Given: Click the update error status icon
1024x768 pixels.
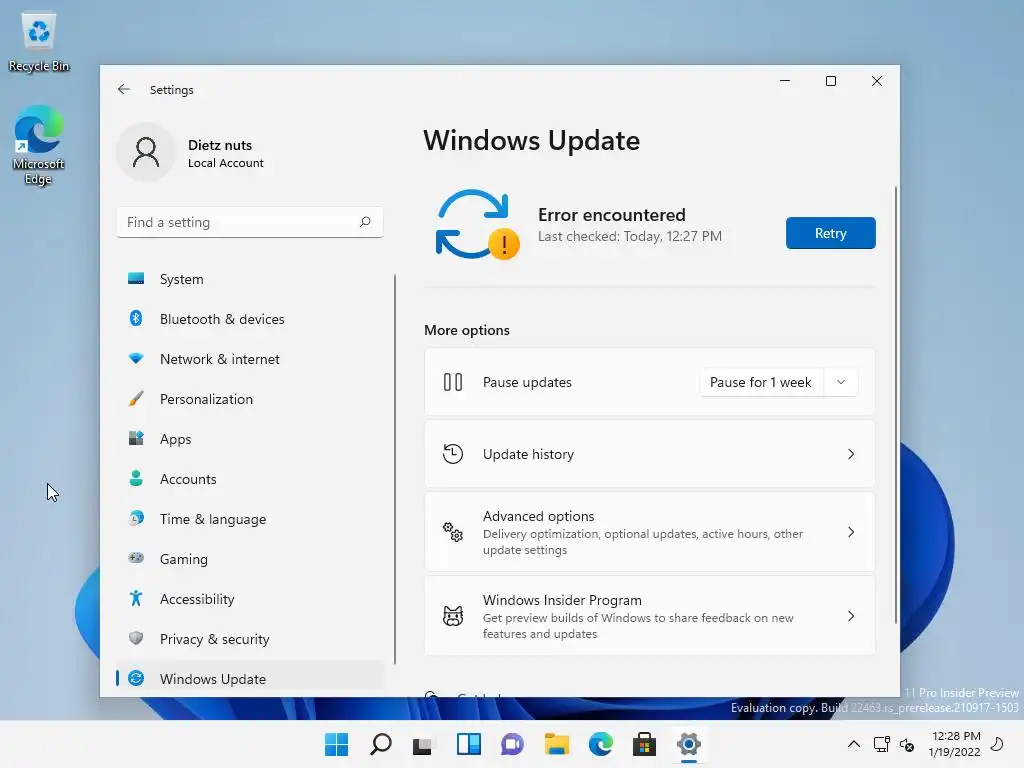Looking at the screenshot, I should click(x=477, y=225).
